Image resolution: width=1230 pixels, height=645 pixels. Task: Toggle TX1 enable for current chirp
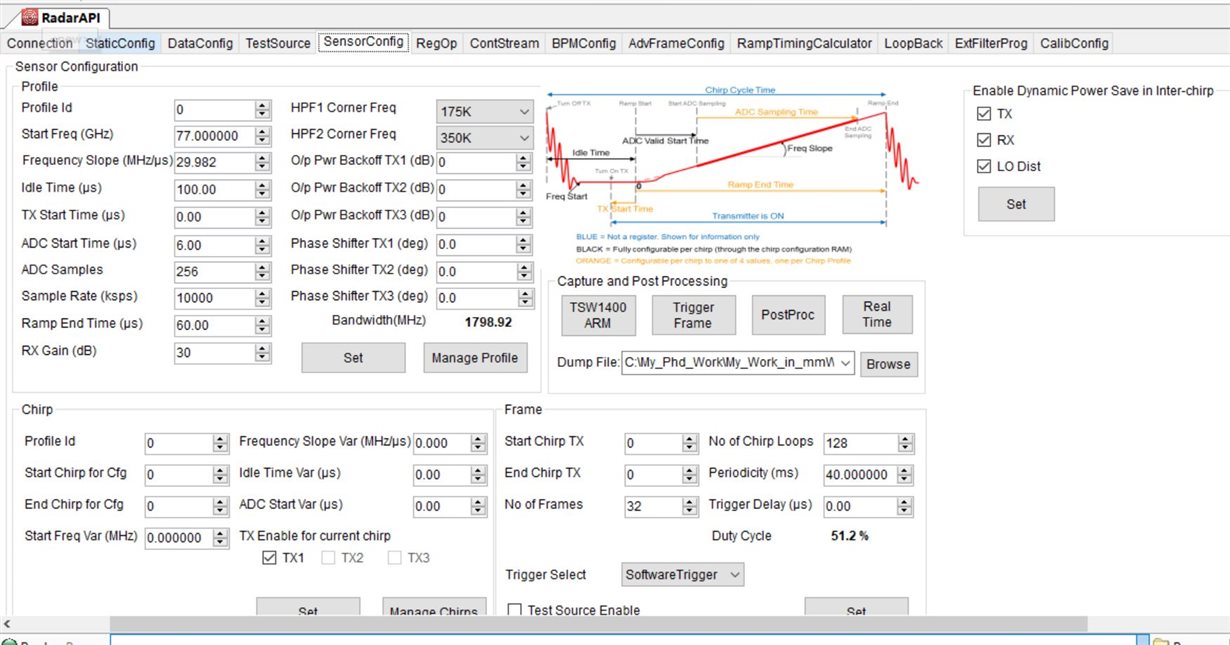(x=268, y=558)
